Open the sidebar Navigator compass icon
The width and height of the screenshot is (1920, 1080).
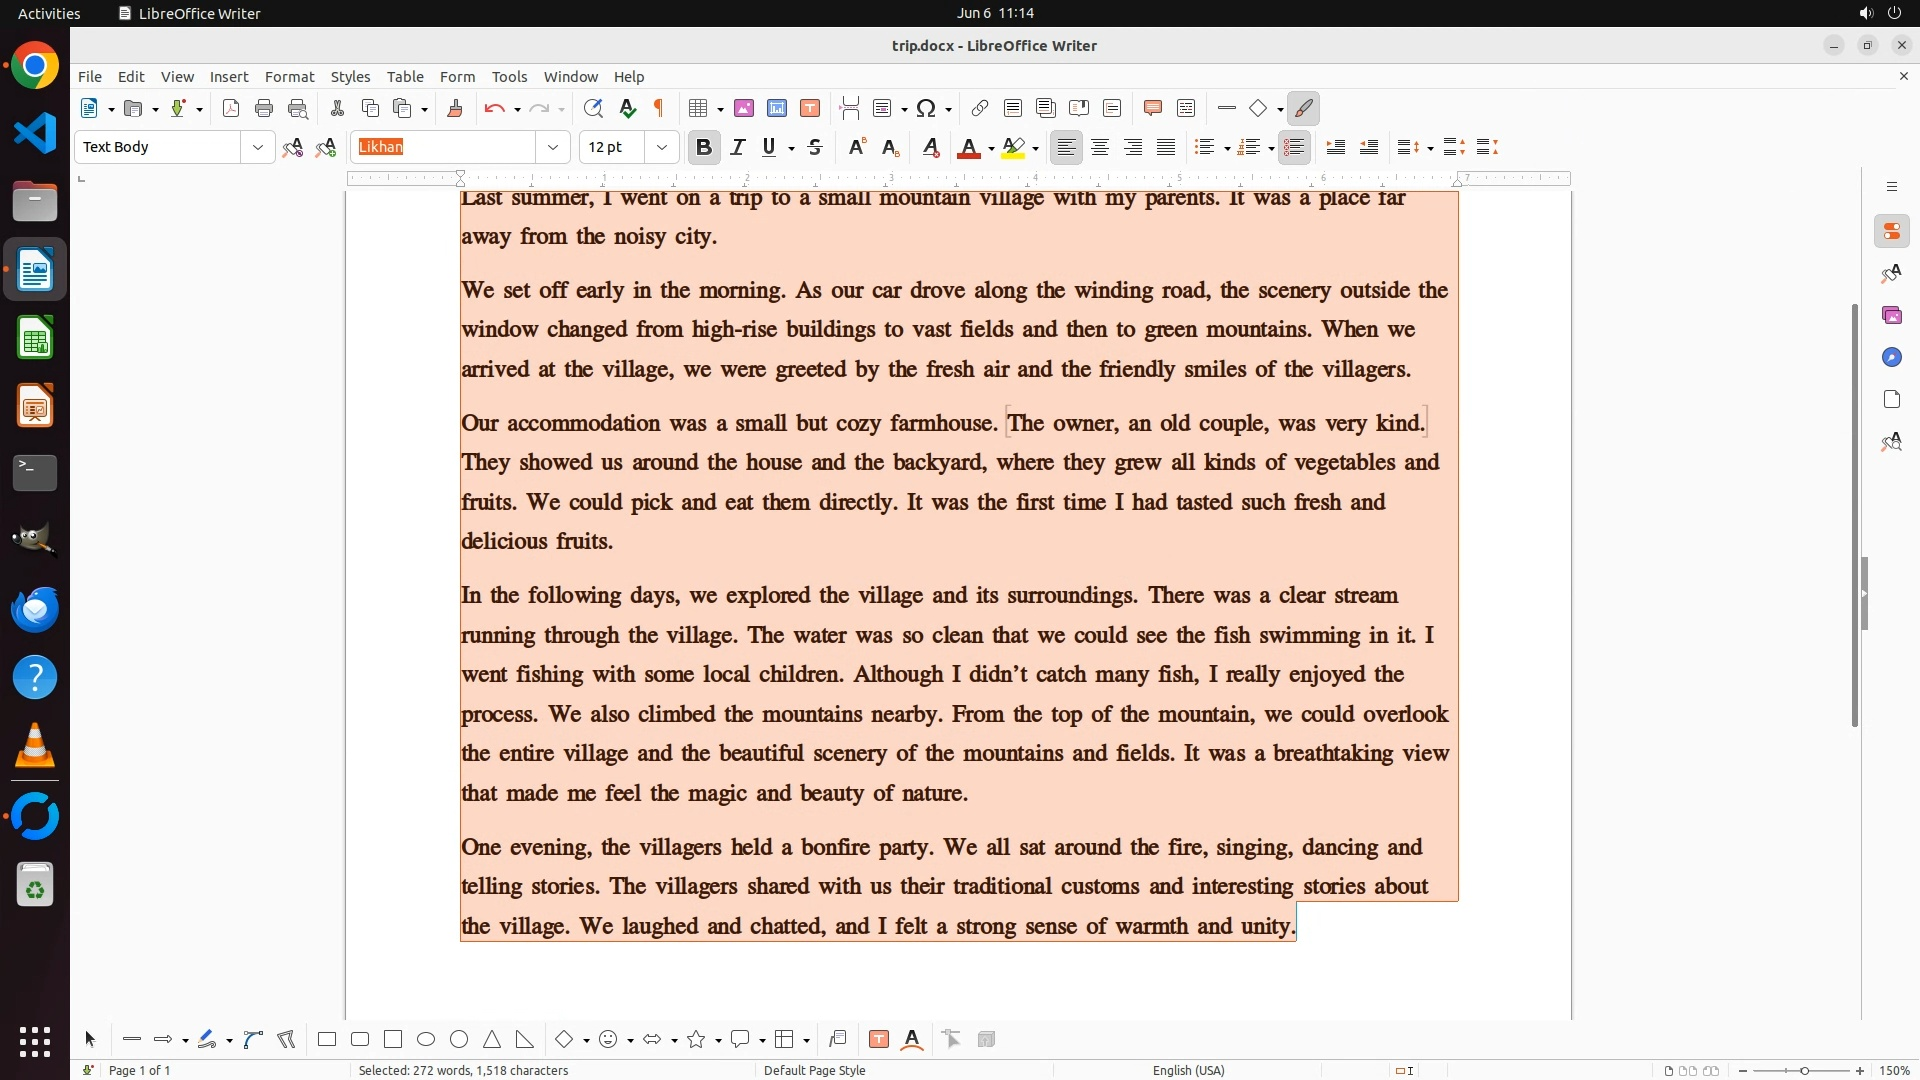1891,358
